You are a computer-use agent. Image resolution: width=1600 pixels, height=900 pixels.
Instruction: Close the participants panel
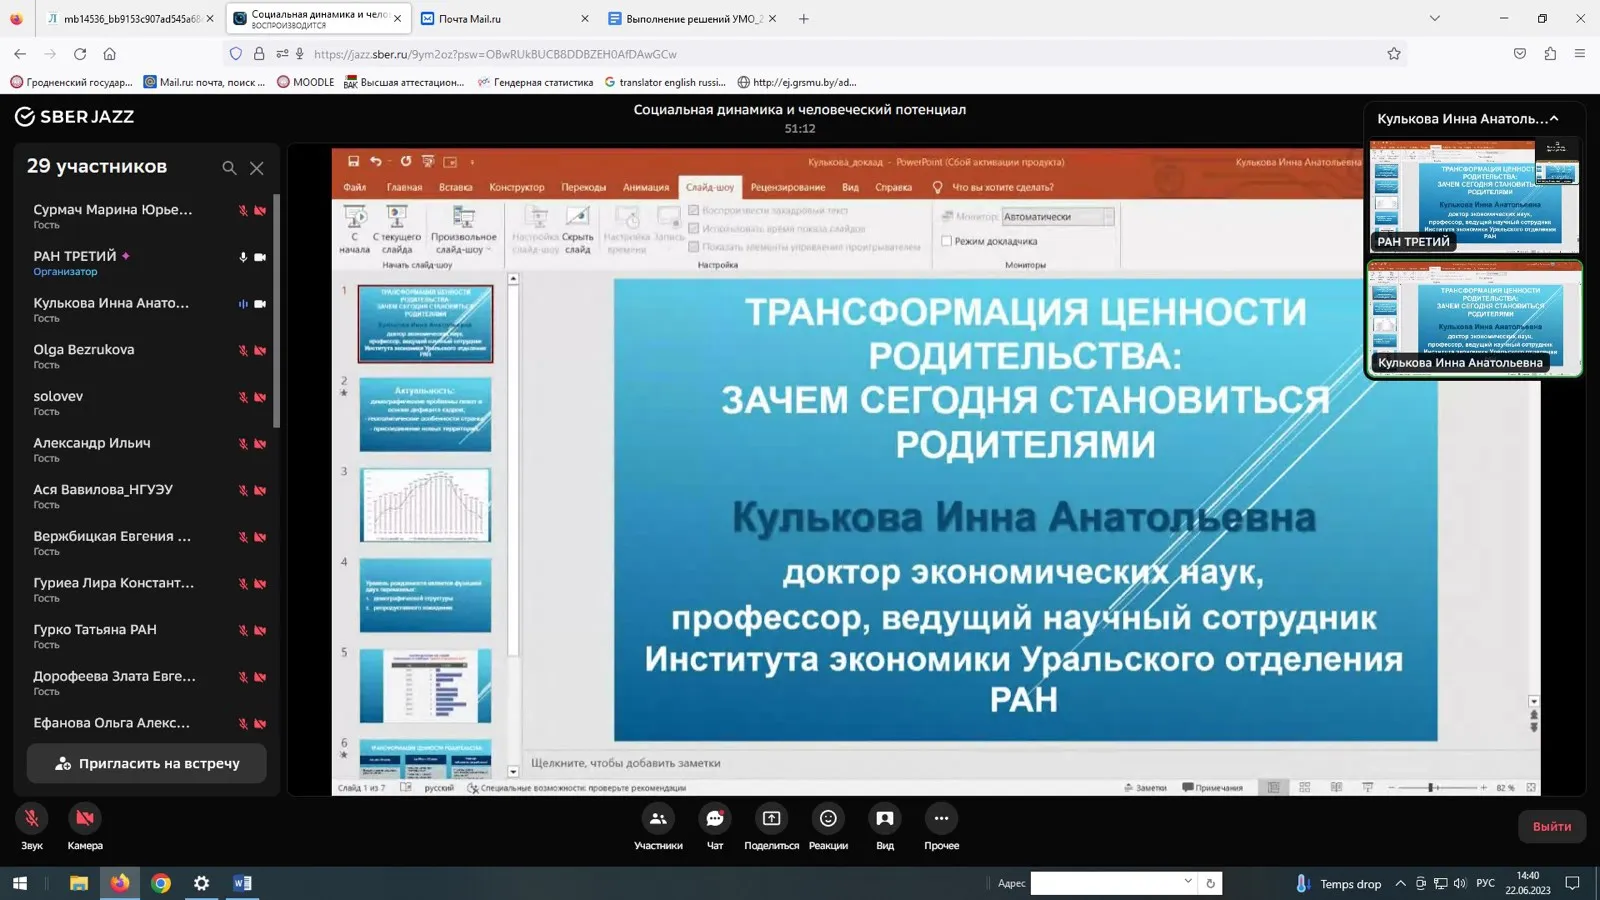pos(257,168)
